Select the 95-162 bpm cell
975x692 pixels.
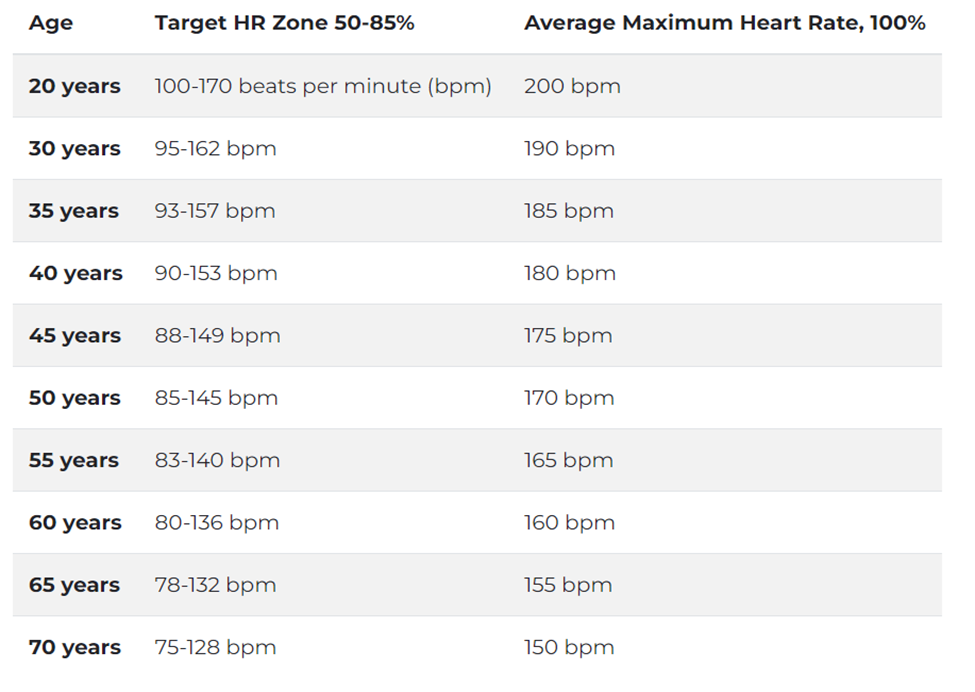[215, 149]
